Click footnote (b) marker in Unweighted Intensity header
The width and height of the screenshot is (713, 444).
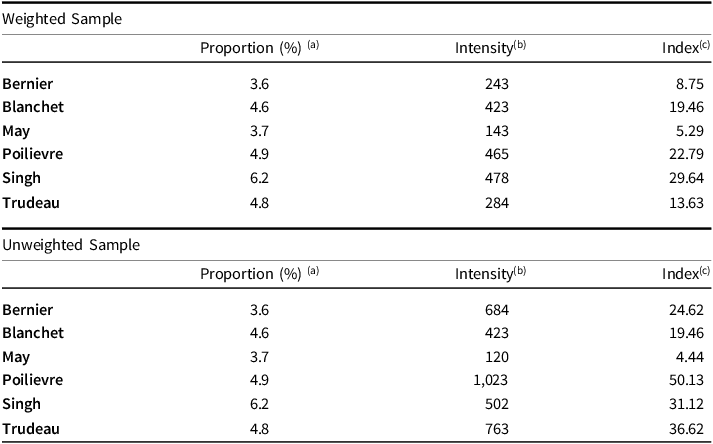point(520,271)
